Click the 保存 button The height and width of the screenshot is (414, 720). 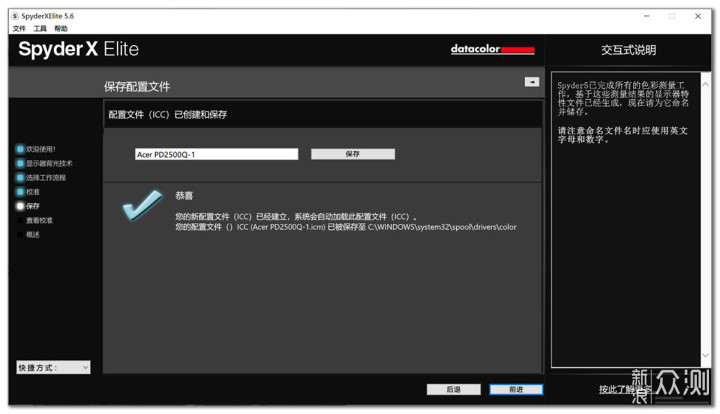click(x=353, y=154)
